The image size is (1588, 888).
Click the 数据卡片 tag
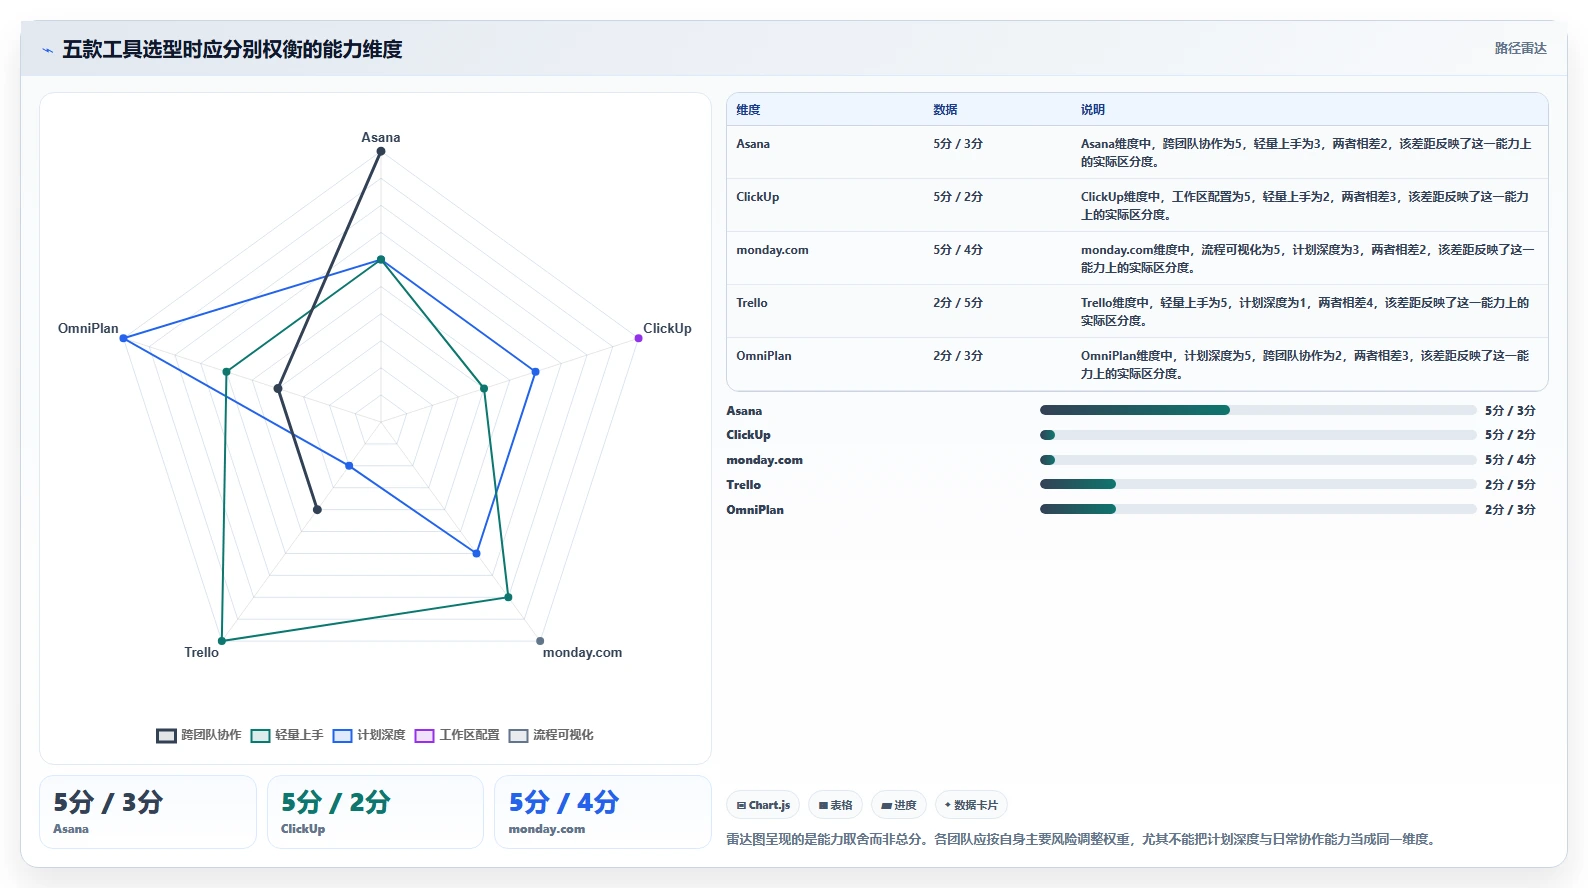point(971,805)
